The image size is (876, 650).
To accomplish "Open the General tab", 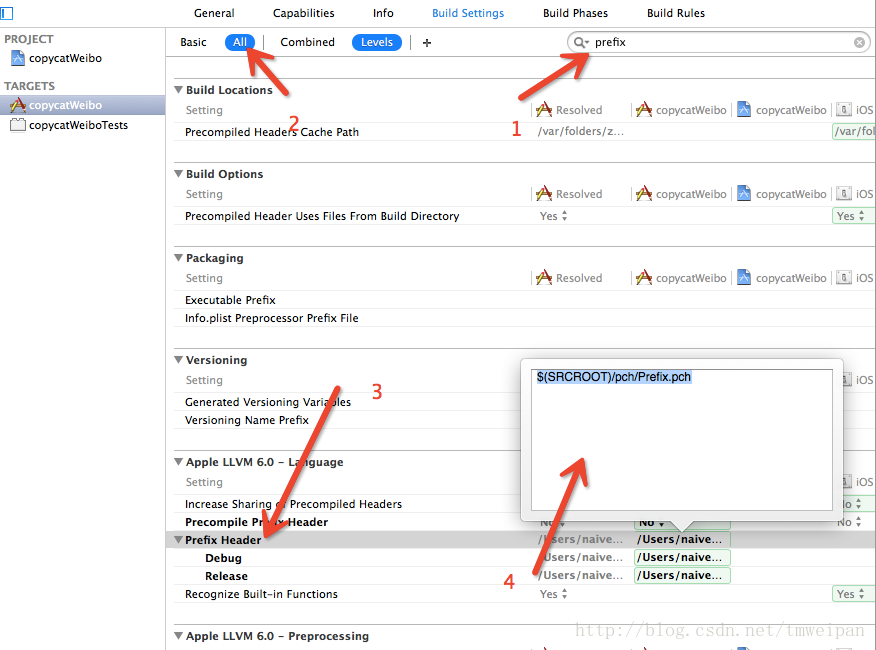I will pyautogui.click(x=214, y=13).
